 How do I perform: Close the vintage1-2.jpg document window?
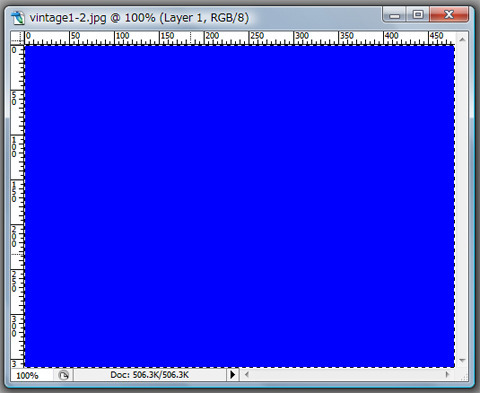click(449, 15)
